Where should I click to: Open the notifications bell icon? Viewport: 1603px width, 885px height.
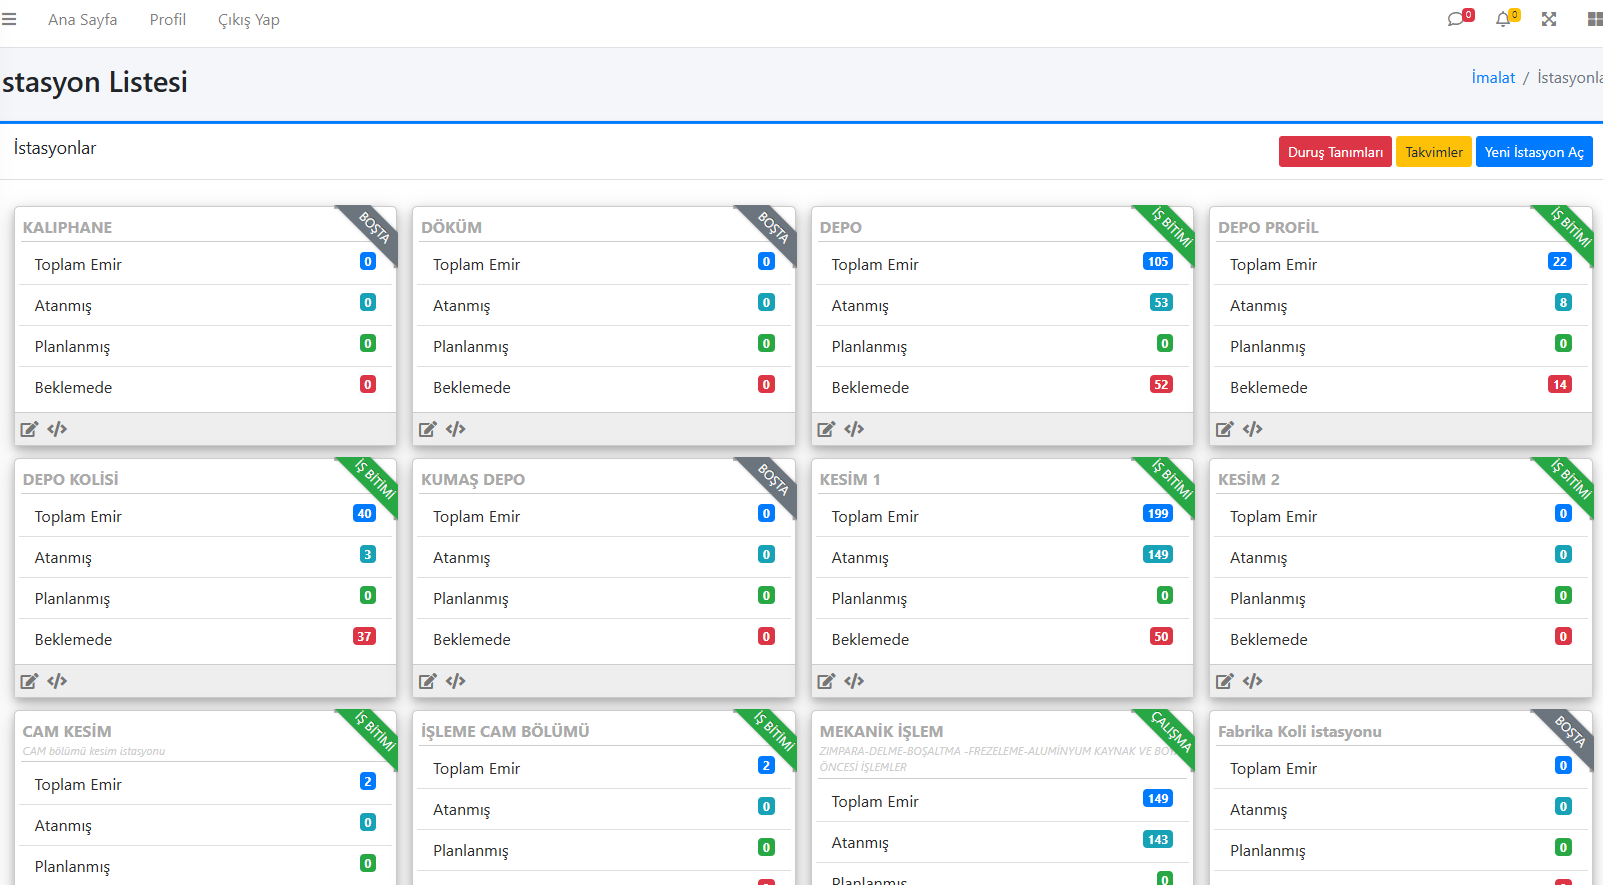(x=1503, y=20)
